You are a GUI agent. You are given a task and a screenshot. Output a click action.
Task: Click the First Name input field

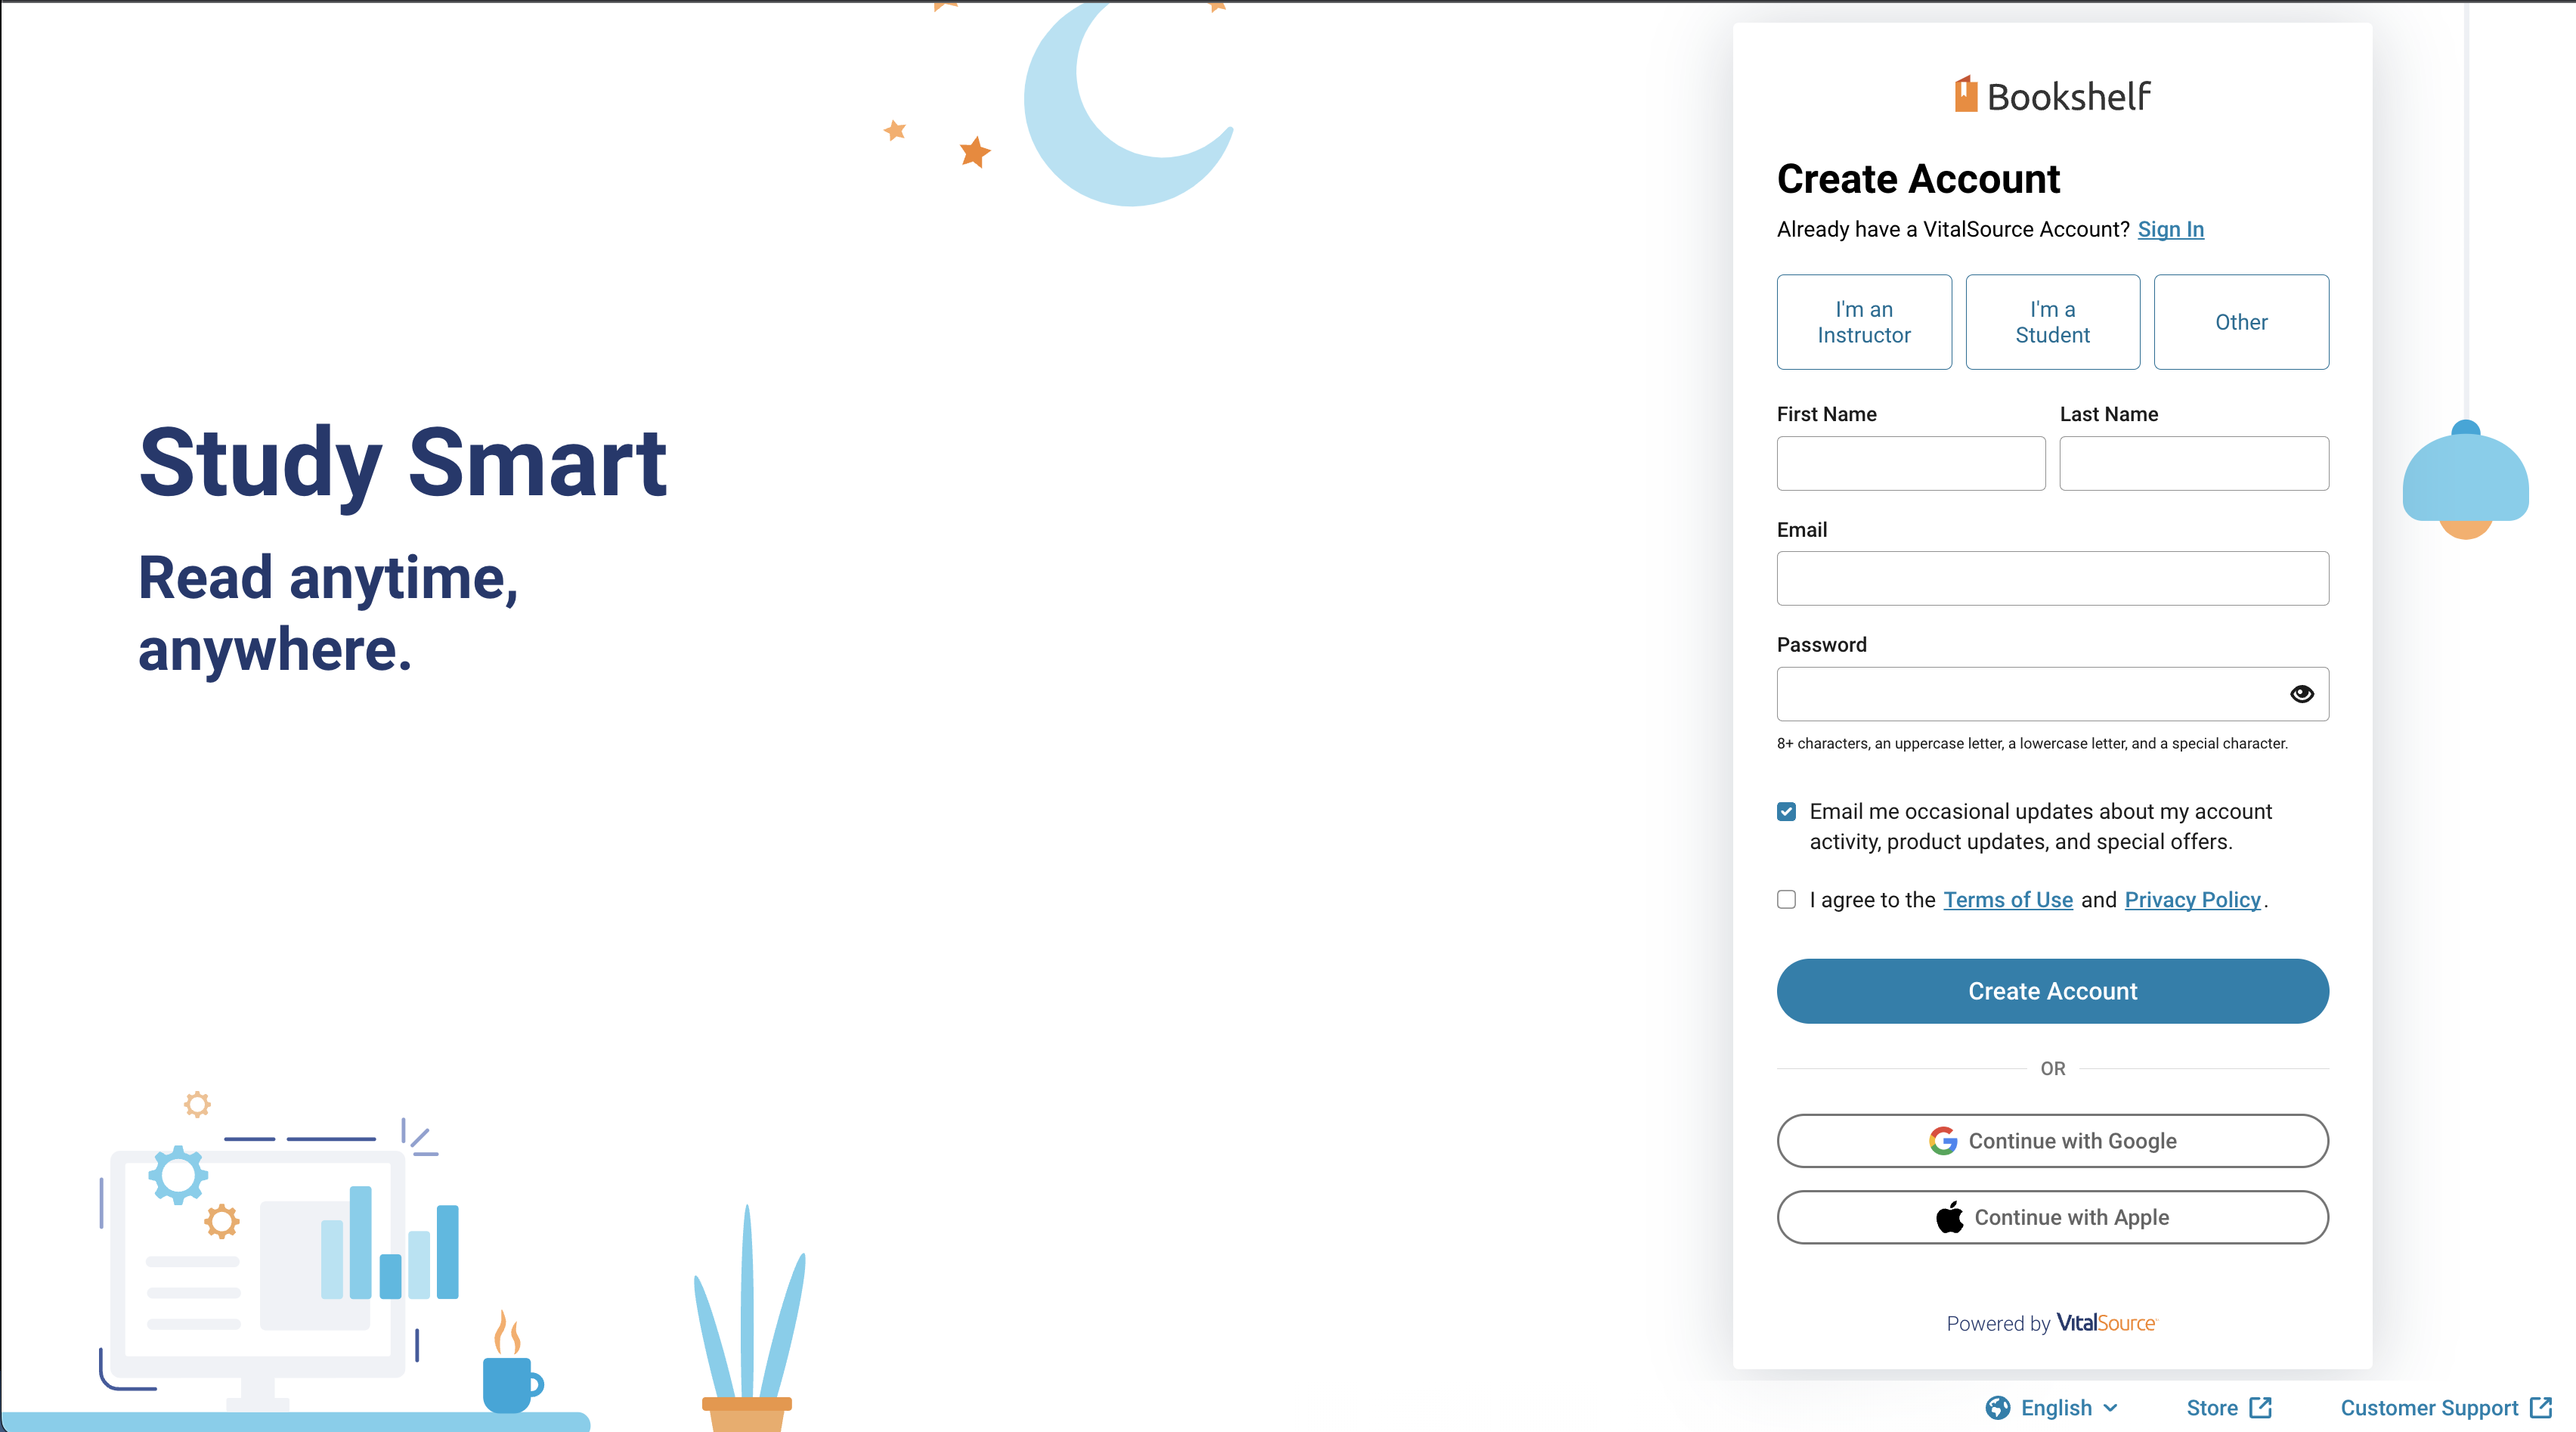pyautogui.click(x=1912, y=463)
